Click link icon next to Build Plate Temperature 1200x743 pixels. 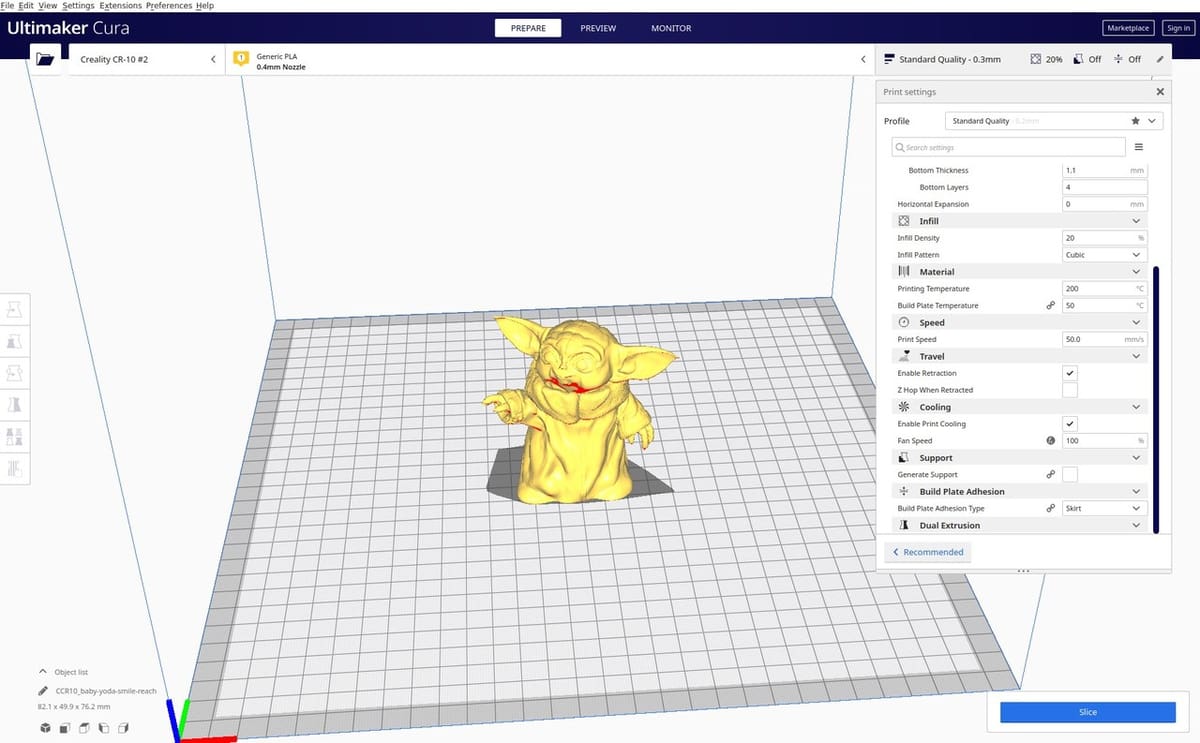pos(1050,305)
